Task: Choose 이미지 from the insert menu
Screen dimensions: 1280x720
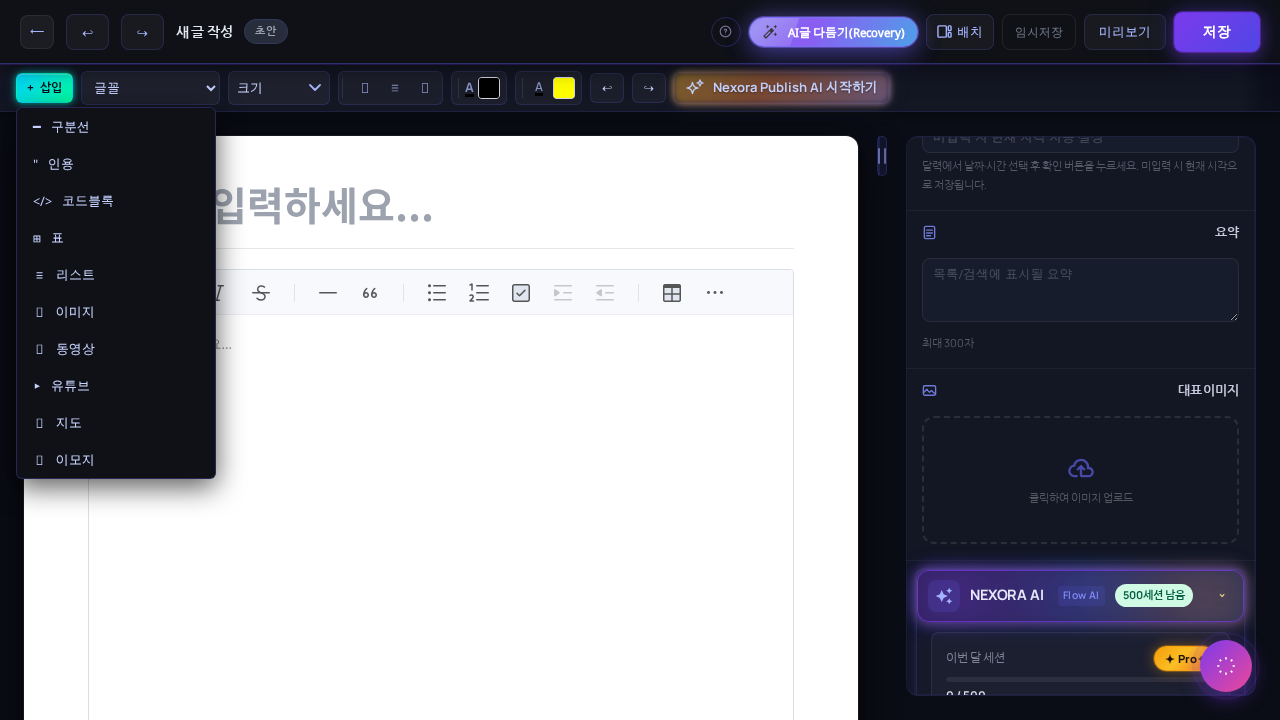Action: tap(116, 312)
